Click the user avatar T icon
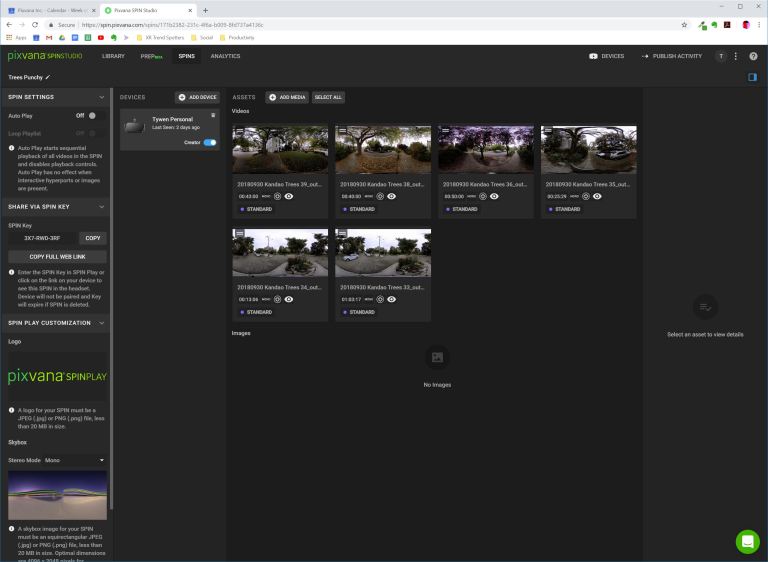 point(721,56)
